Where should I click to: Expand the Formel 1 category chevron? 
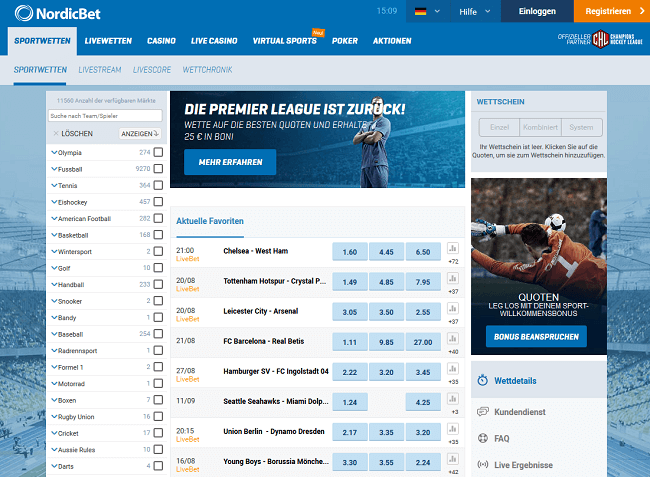(x=54, y=367)
